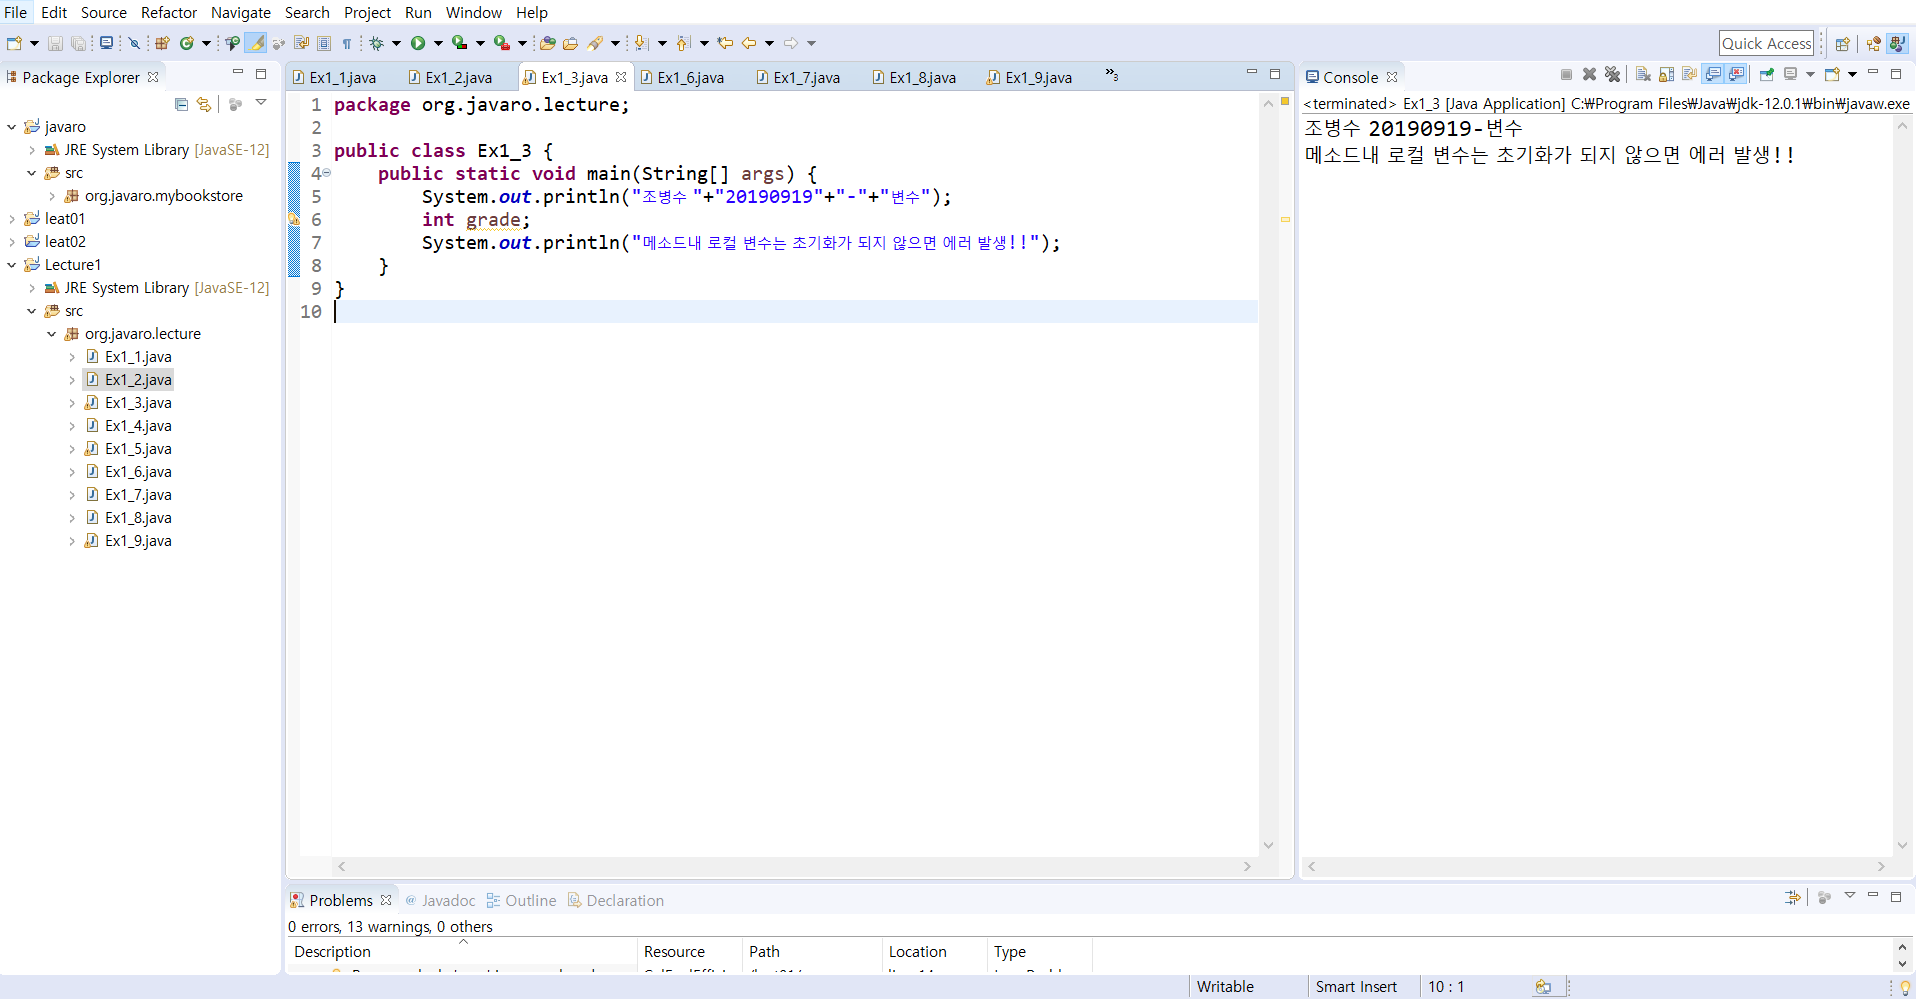1916x999 pixels.
Task: Open the Refactor menu
Action: pyautogui.click(x=168, y=13)
